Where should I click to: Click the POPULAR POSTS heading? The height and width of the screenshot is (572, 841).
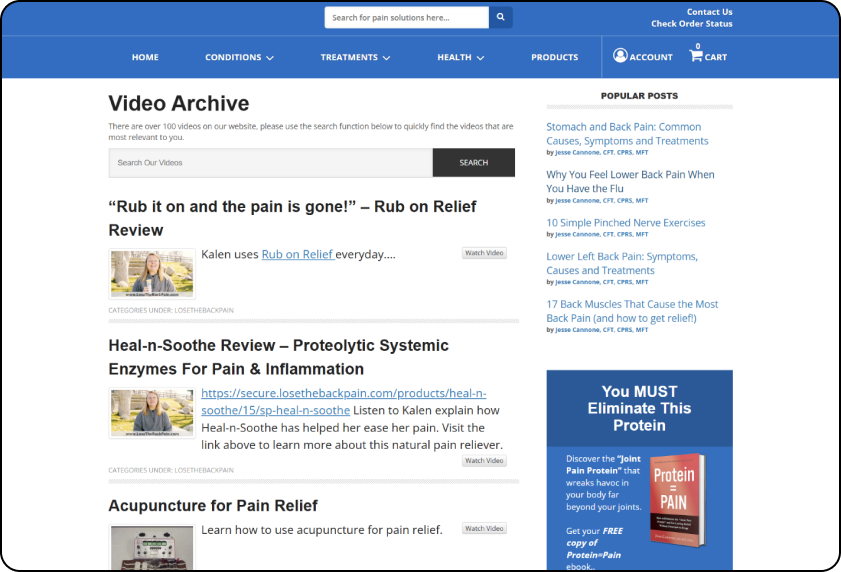coord(639,96)
